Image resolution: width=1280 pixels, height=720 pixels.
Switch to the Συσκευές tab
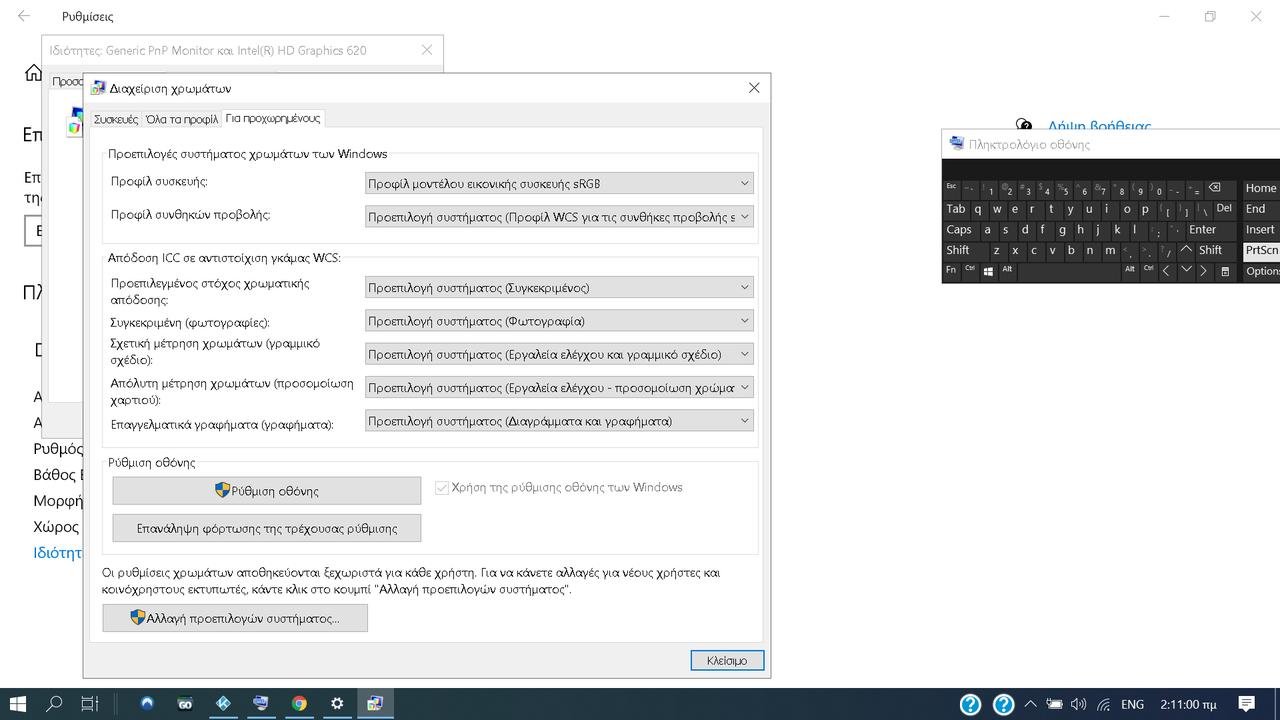[x=116, y=119]
